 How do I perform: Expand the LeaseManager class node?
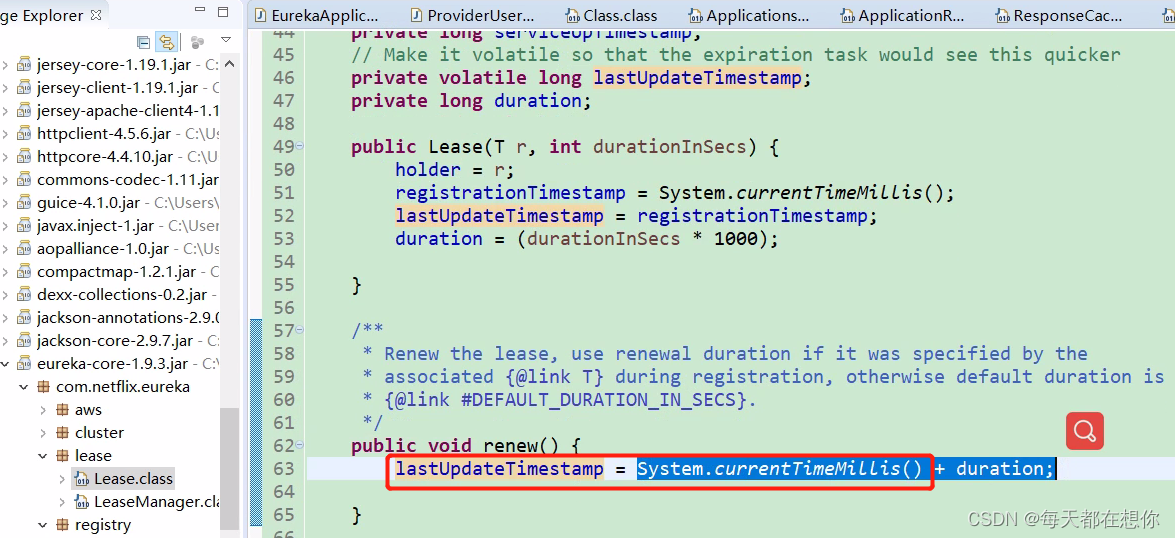click(x=62, y=502)
